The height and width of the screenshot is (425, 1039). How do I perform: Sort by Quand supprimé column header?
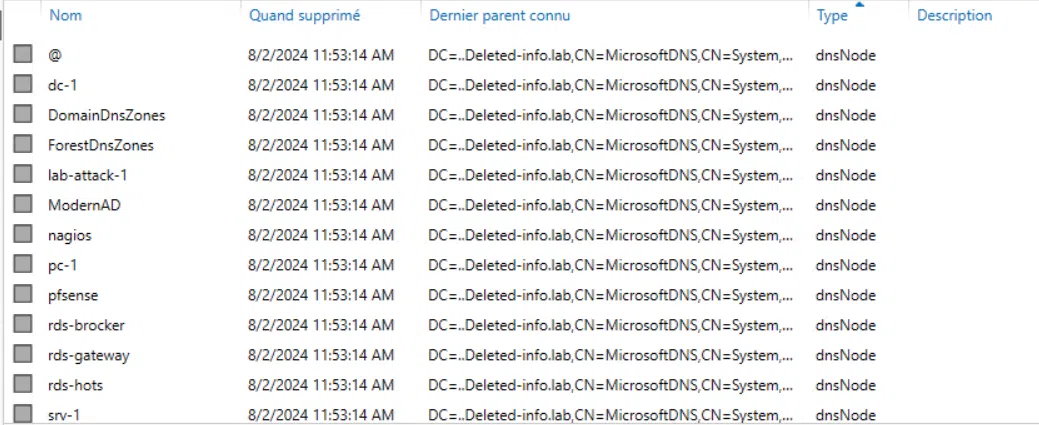[304, 15]
